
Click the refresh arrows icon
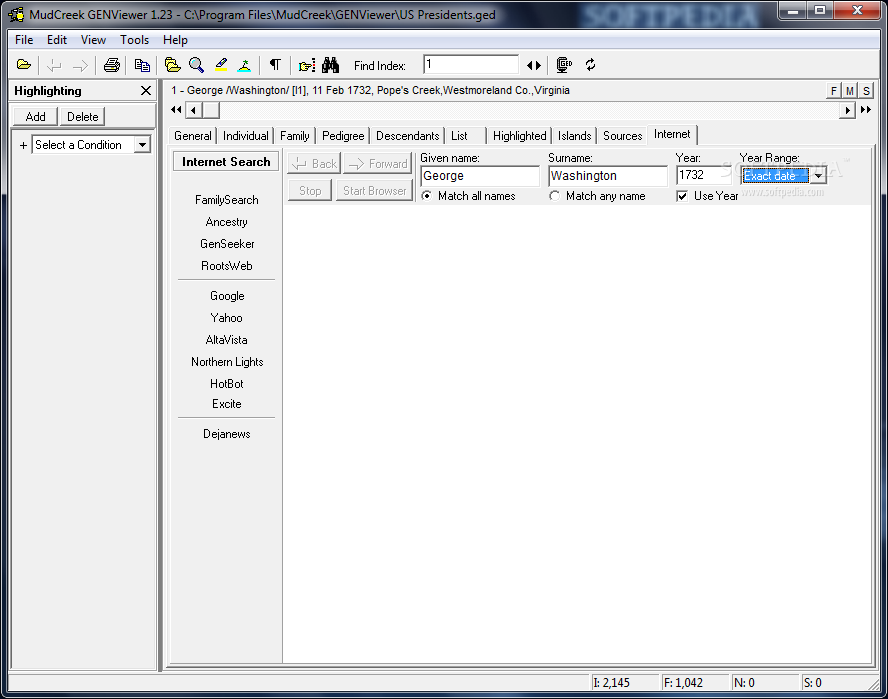pyautogui.click(x=591, y=65)
